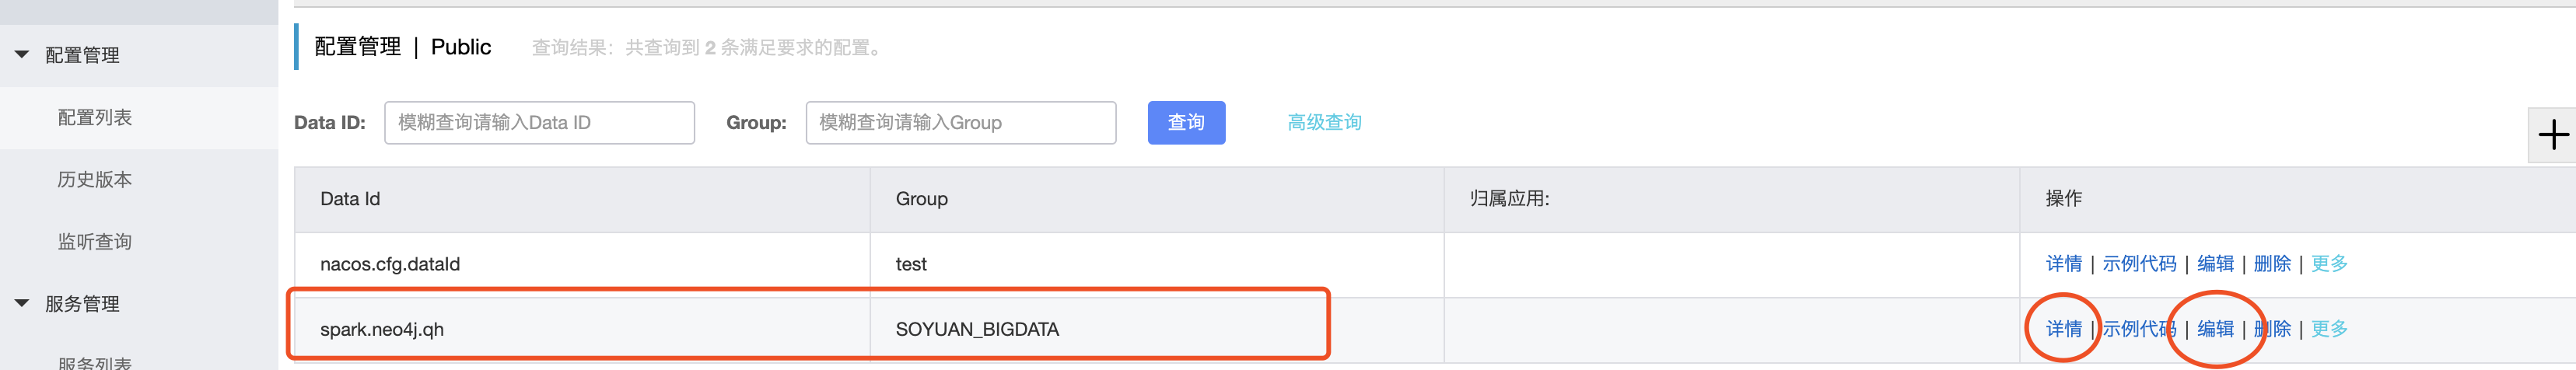Viewport: 2576px width, 370px height.
Task: Click 删除 for spark.neo4j.qh row
Action: [2272, 328]
